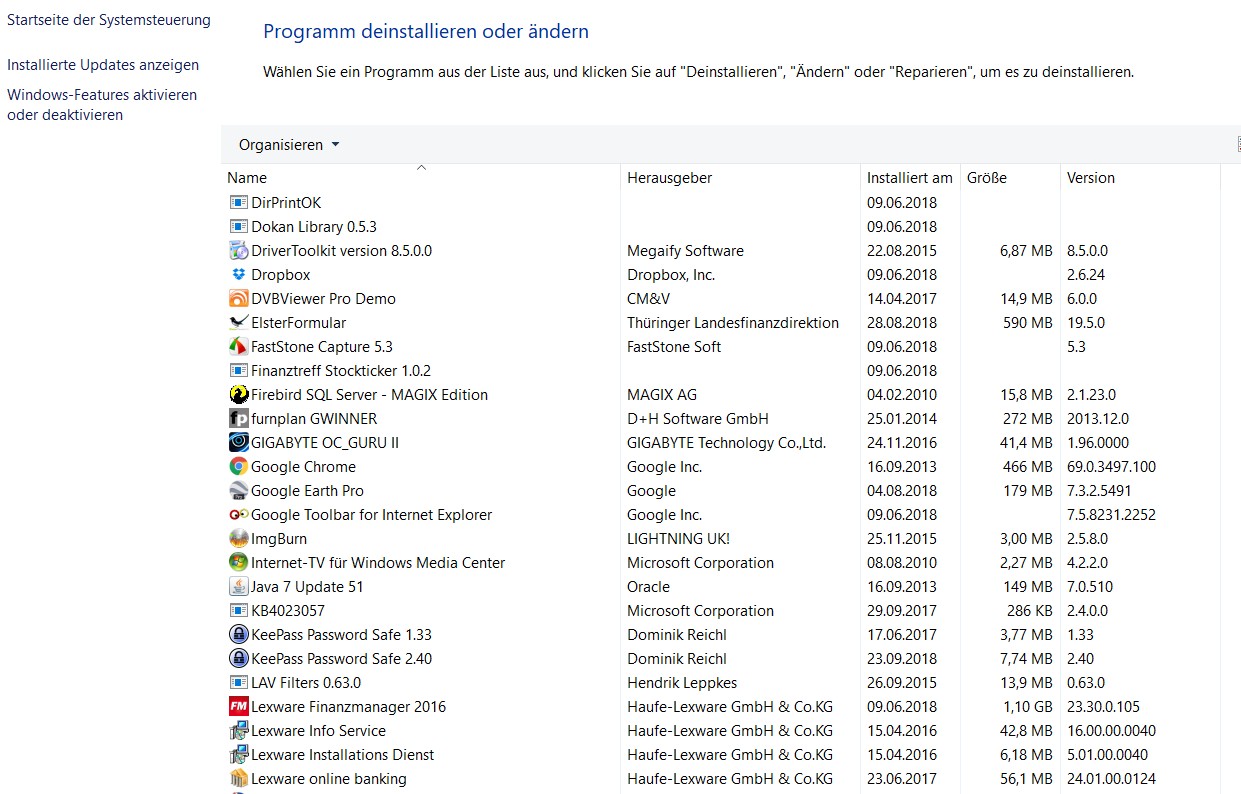Click publisher Megaify Software
1241x794 pixels.
tap(686, 251)
